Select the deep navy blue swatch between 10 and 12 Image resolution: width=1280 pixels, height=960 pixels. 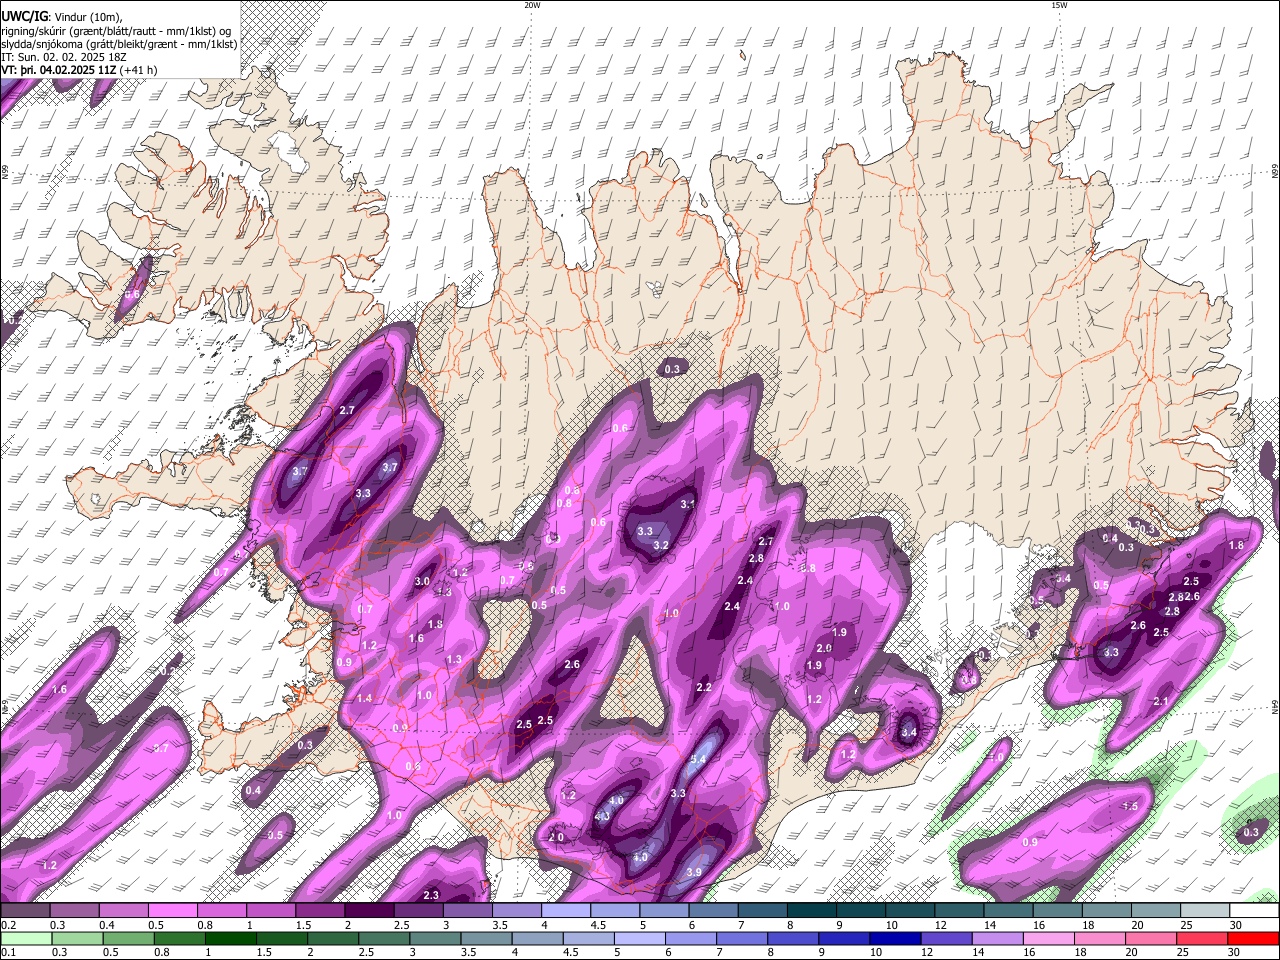(894, 938)
